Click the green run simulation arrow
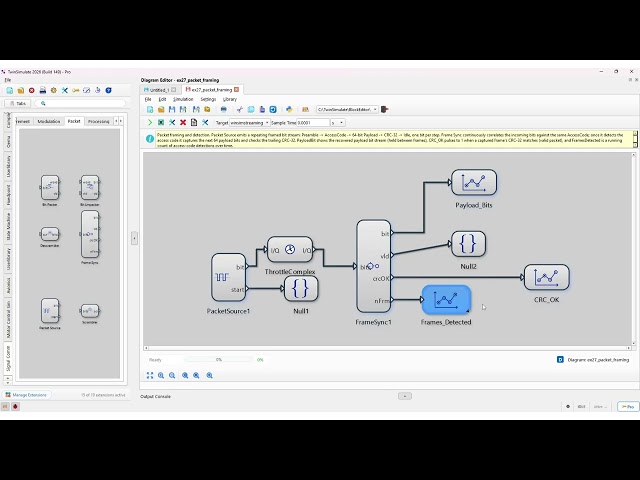The height and width of the screenshot is (480, 640). [x=150, y=122]
